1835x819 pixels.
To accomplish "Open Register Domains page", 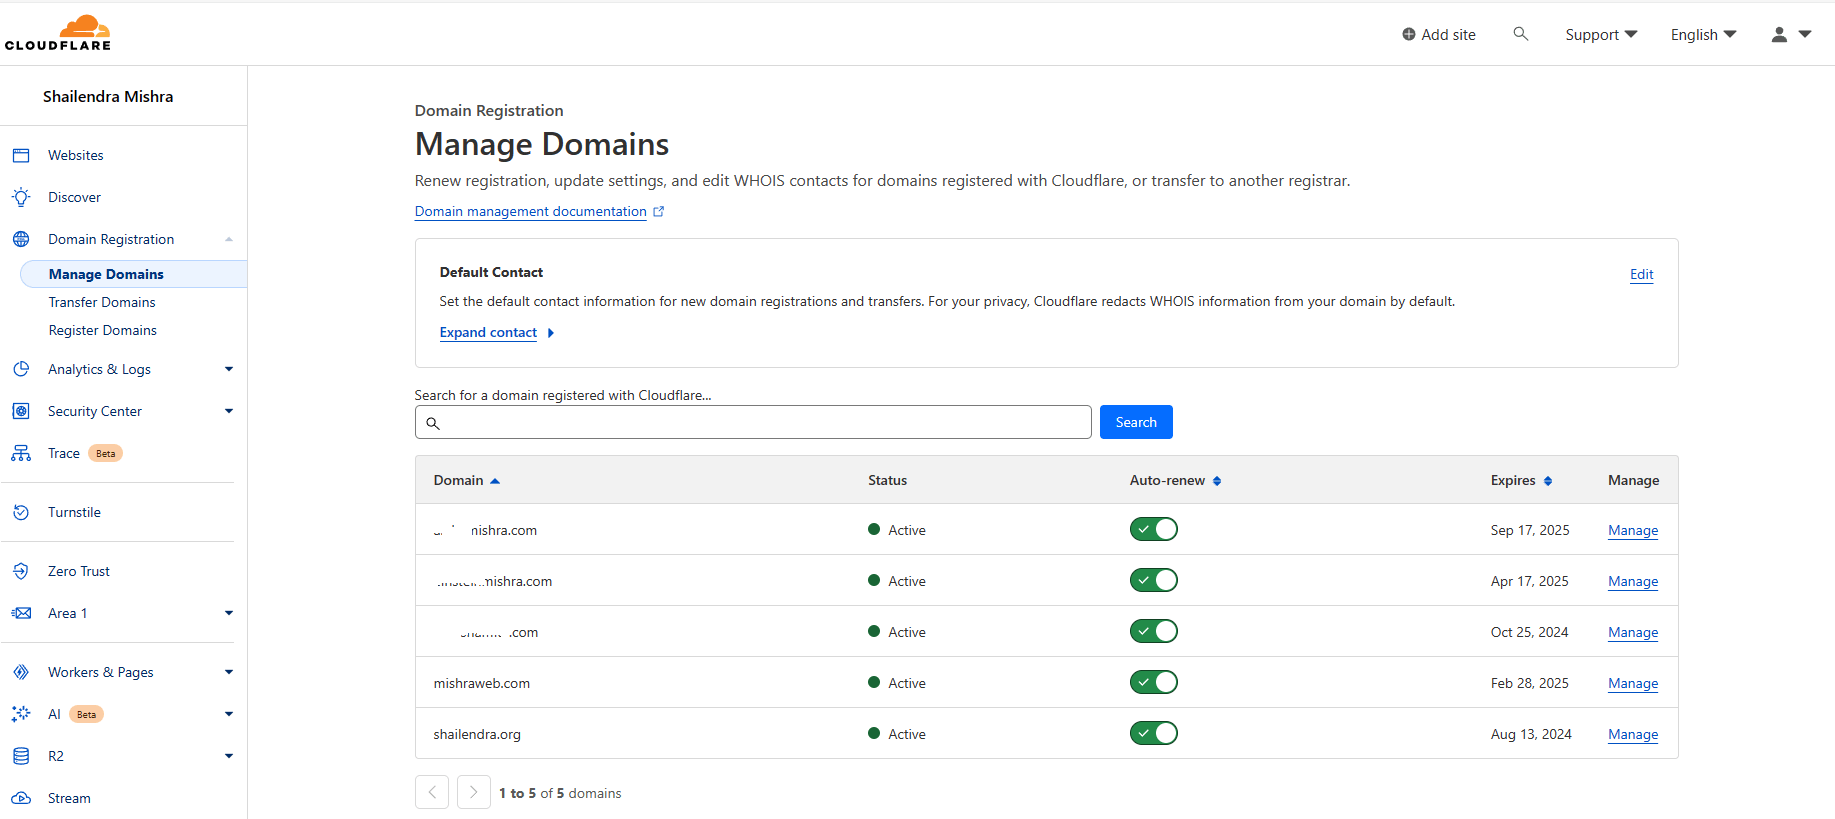I will click(103, 330).
